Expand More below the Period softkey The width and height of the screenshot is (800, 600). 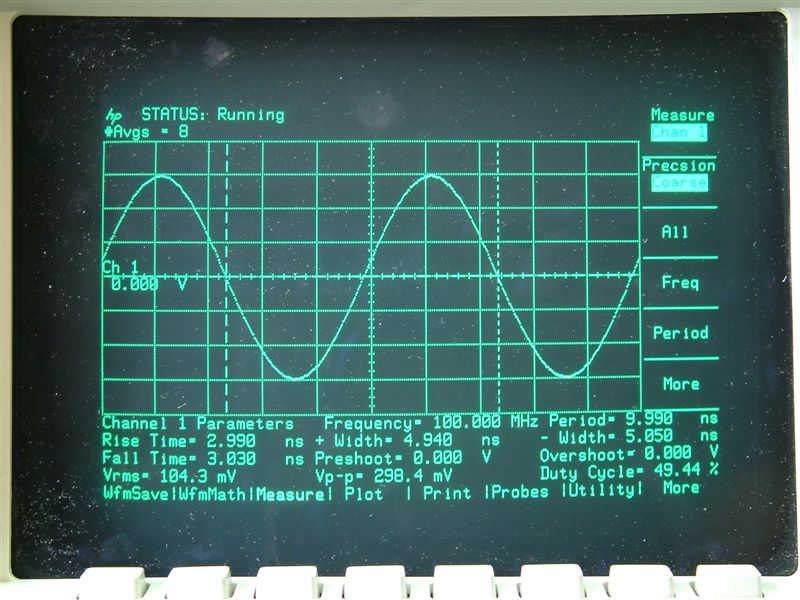680,384
